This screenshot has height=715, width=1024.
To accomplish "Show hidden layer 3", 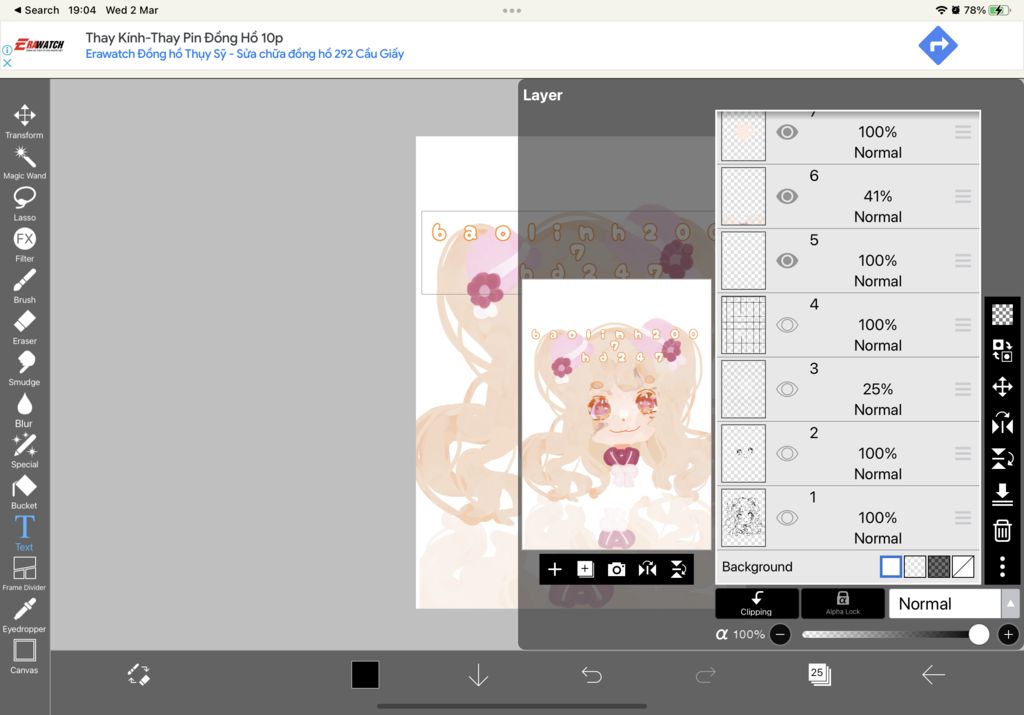I will 787,389.
